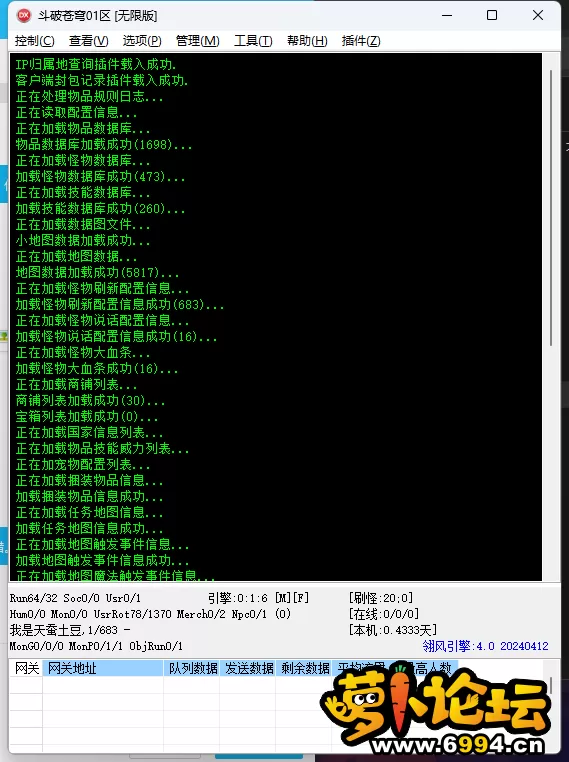569x762 pixels.
Task: Click status text MonG0/0/0 MonP0/1/1 ObjRun0/1
Action: 96,646
